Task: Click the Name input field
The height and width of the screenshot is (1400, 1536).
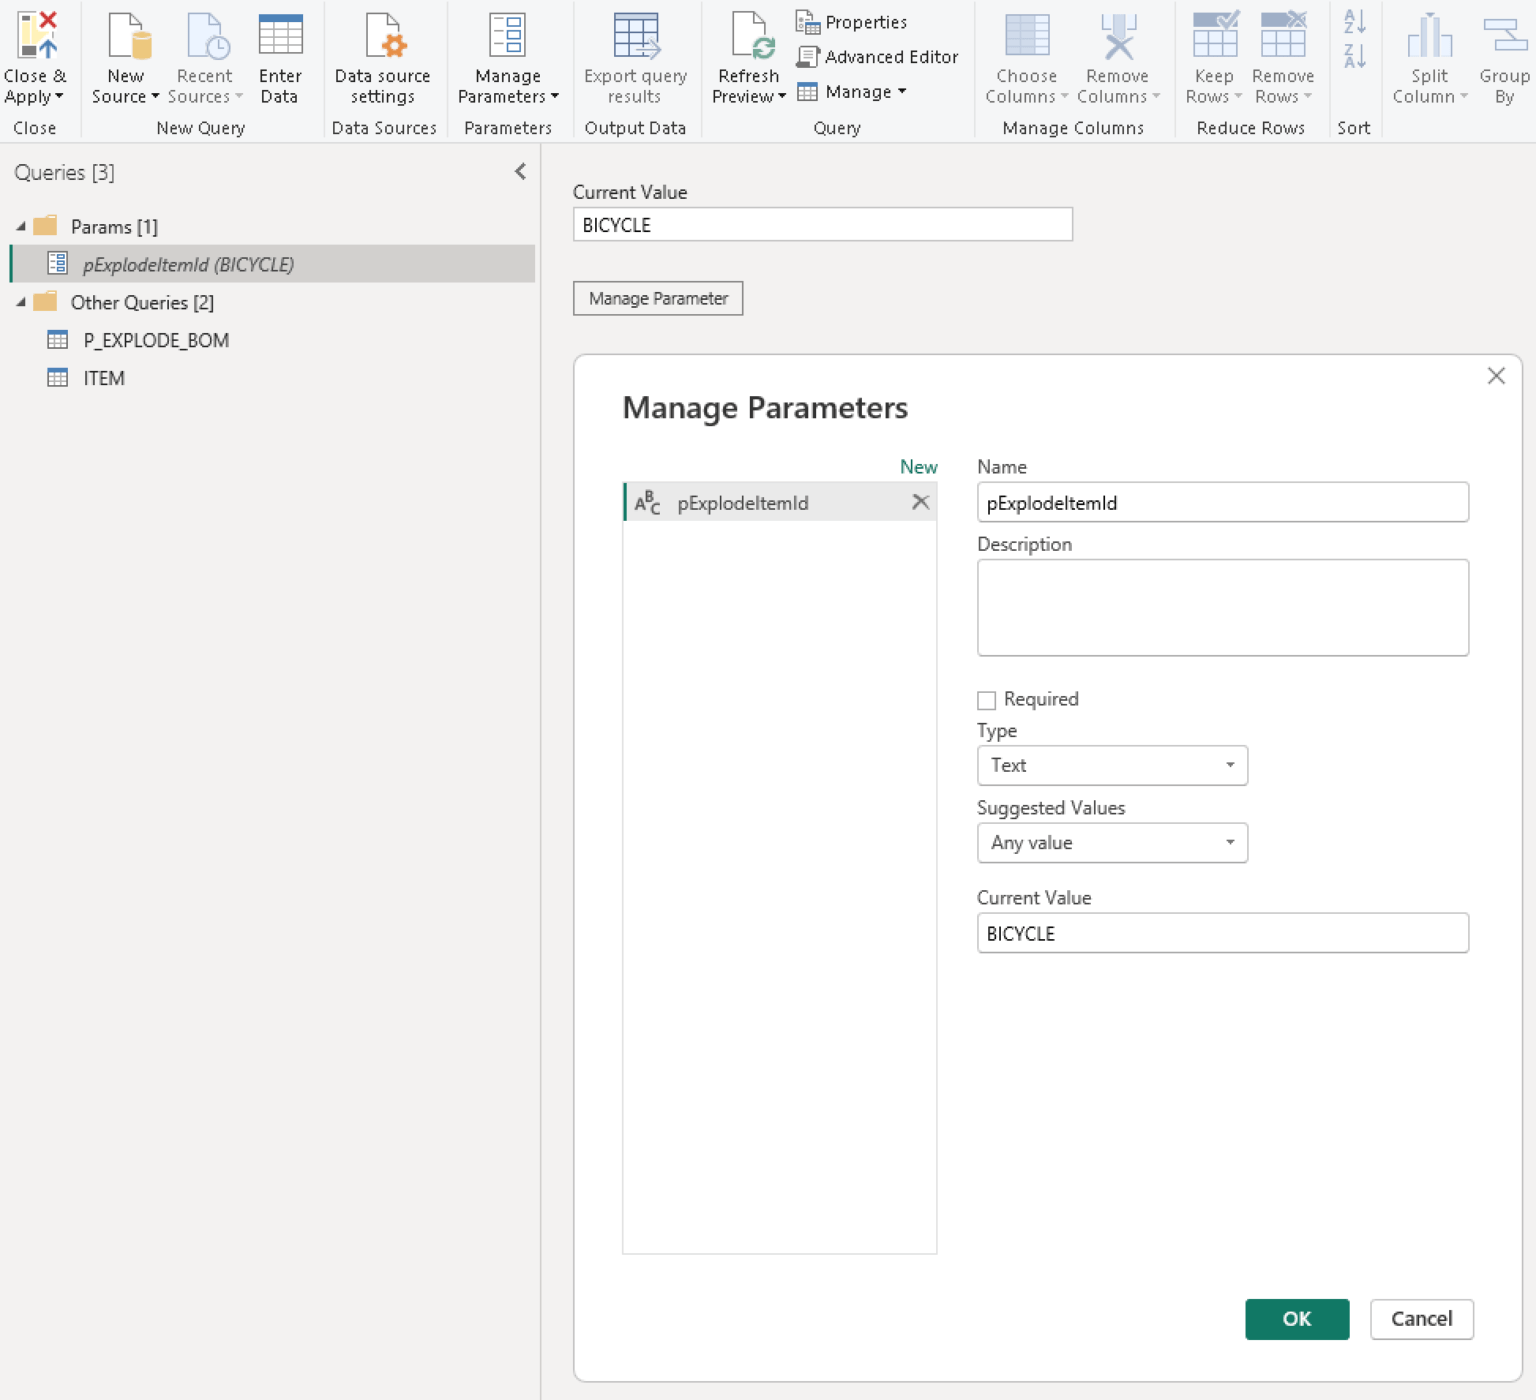Action: coord(1223,502)
